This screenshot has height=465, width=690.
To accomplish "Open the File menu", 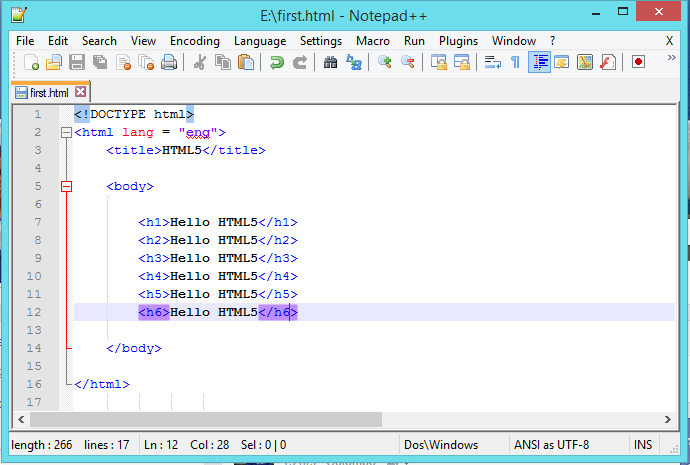I will coord(25,41).
